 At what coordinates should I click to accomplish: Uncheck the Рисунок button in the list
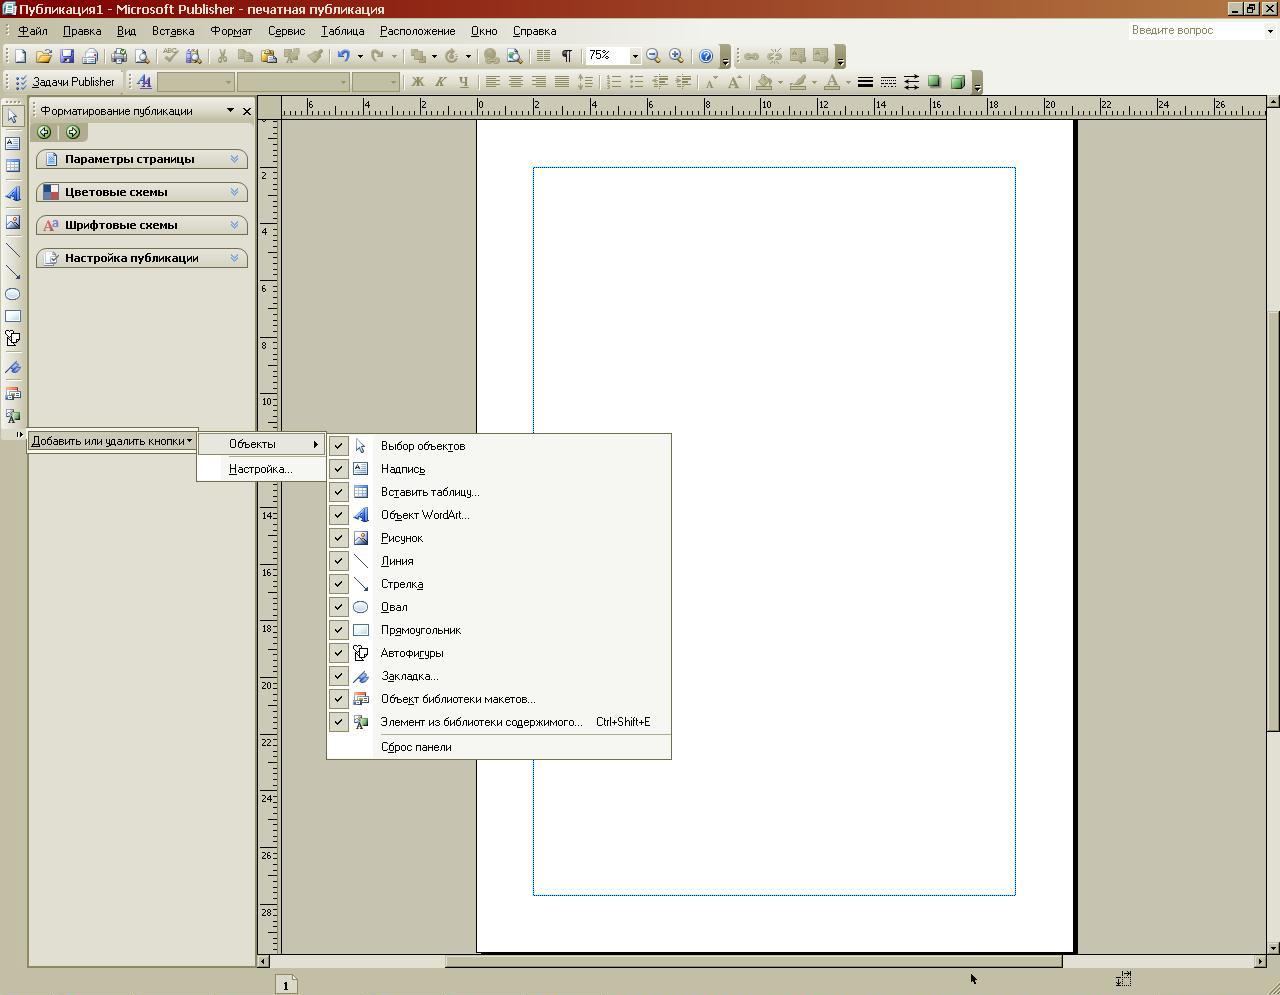(x=339, y=538)
